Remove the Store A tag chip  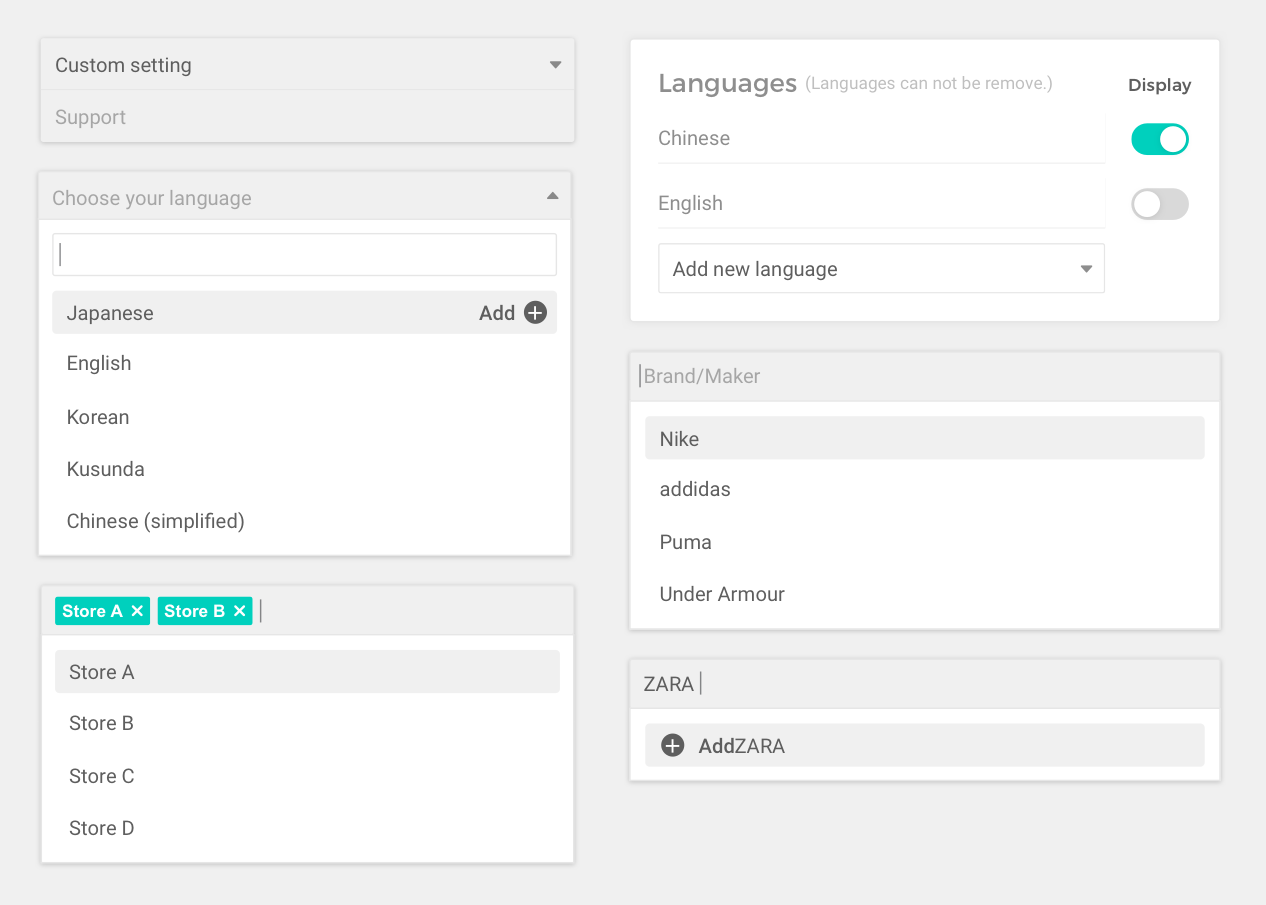(137, 611)
